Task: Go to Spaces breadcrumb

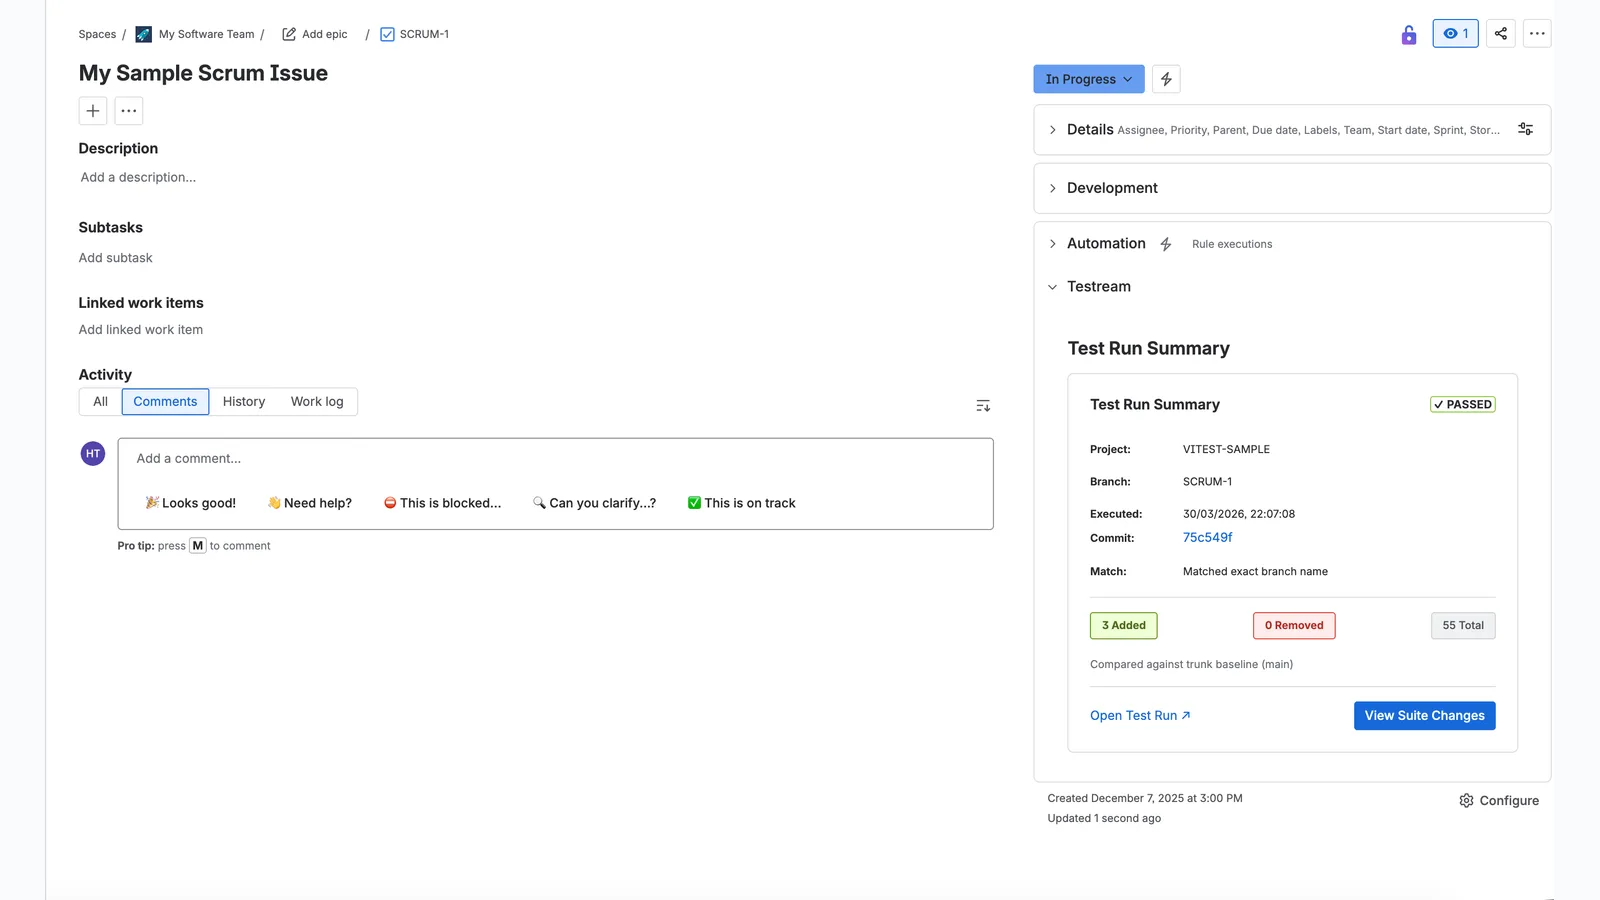Action: point(97,34)
